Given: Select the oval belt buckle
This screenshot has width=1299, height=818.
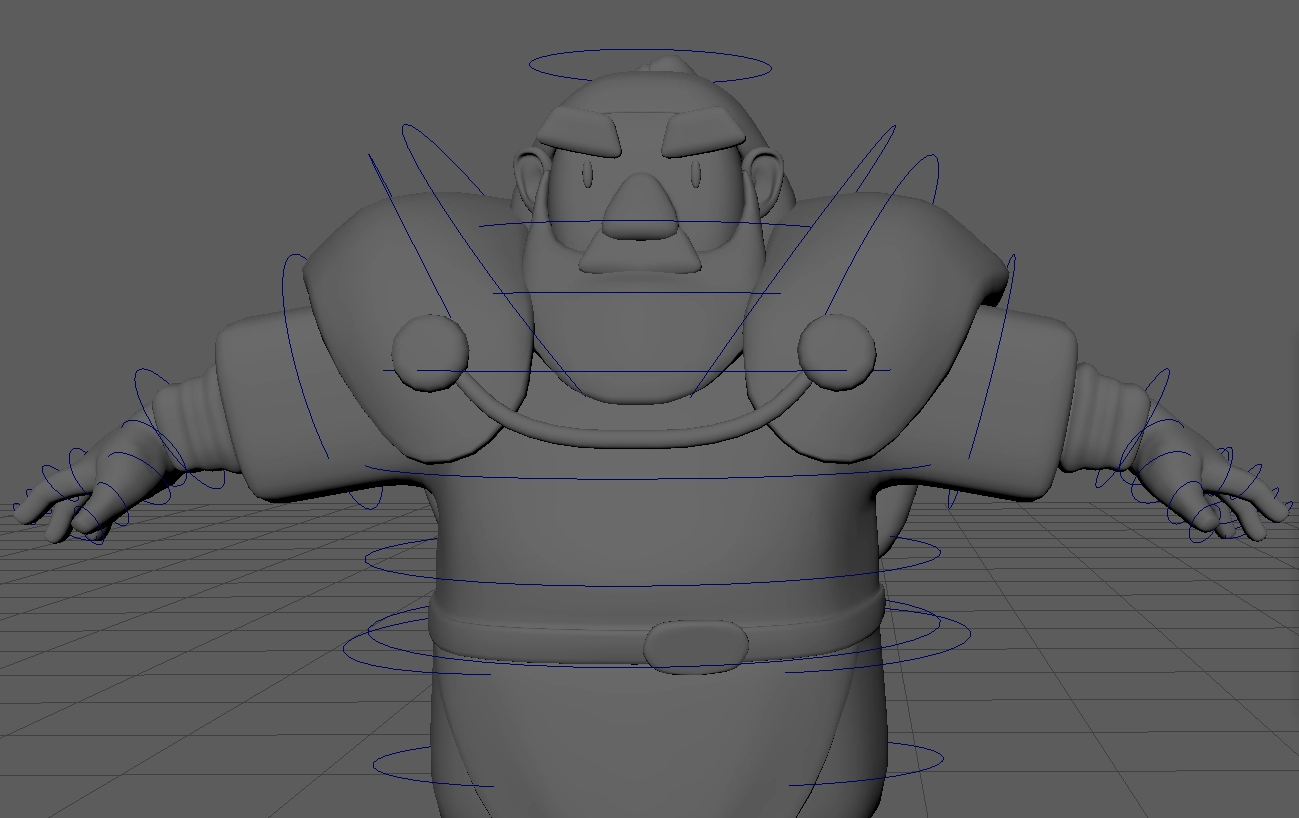Looking at the screenshot, I should coord(695,645).
